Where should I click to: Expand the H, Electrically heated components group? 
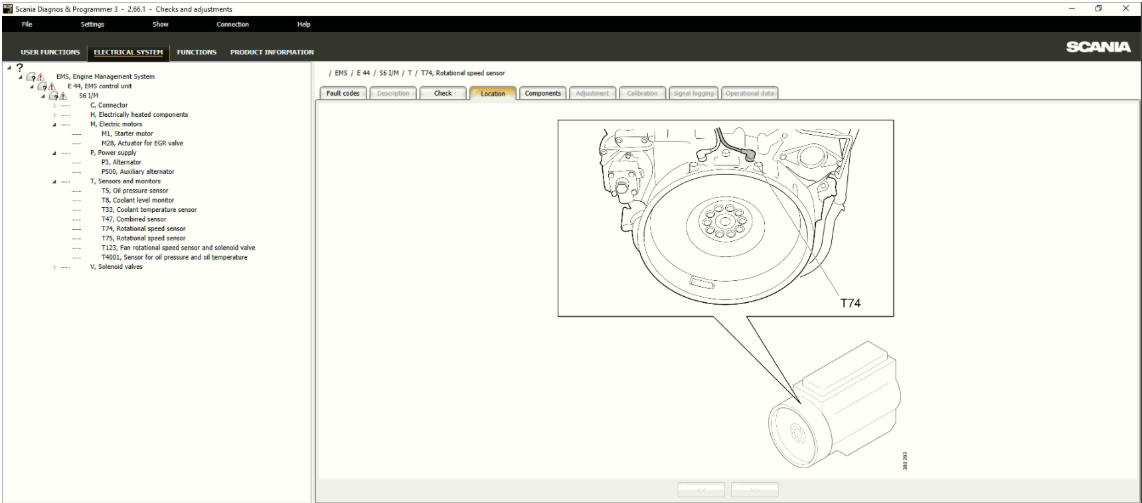pos(55,115)
